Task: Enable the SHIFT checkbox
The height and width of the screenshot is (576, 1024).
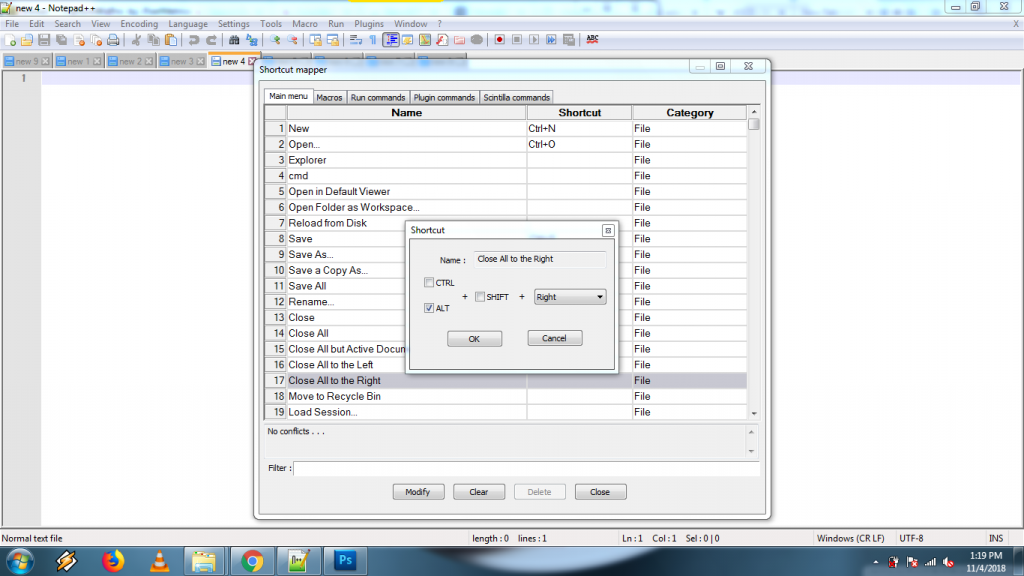Action: [480, 296]
